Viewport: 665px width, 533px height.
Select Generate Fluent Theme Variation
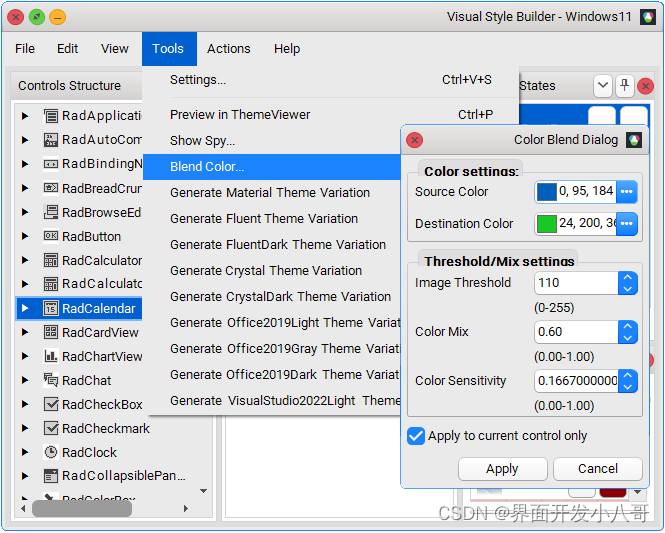[x=272, y=218]
